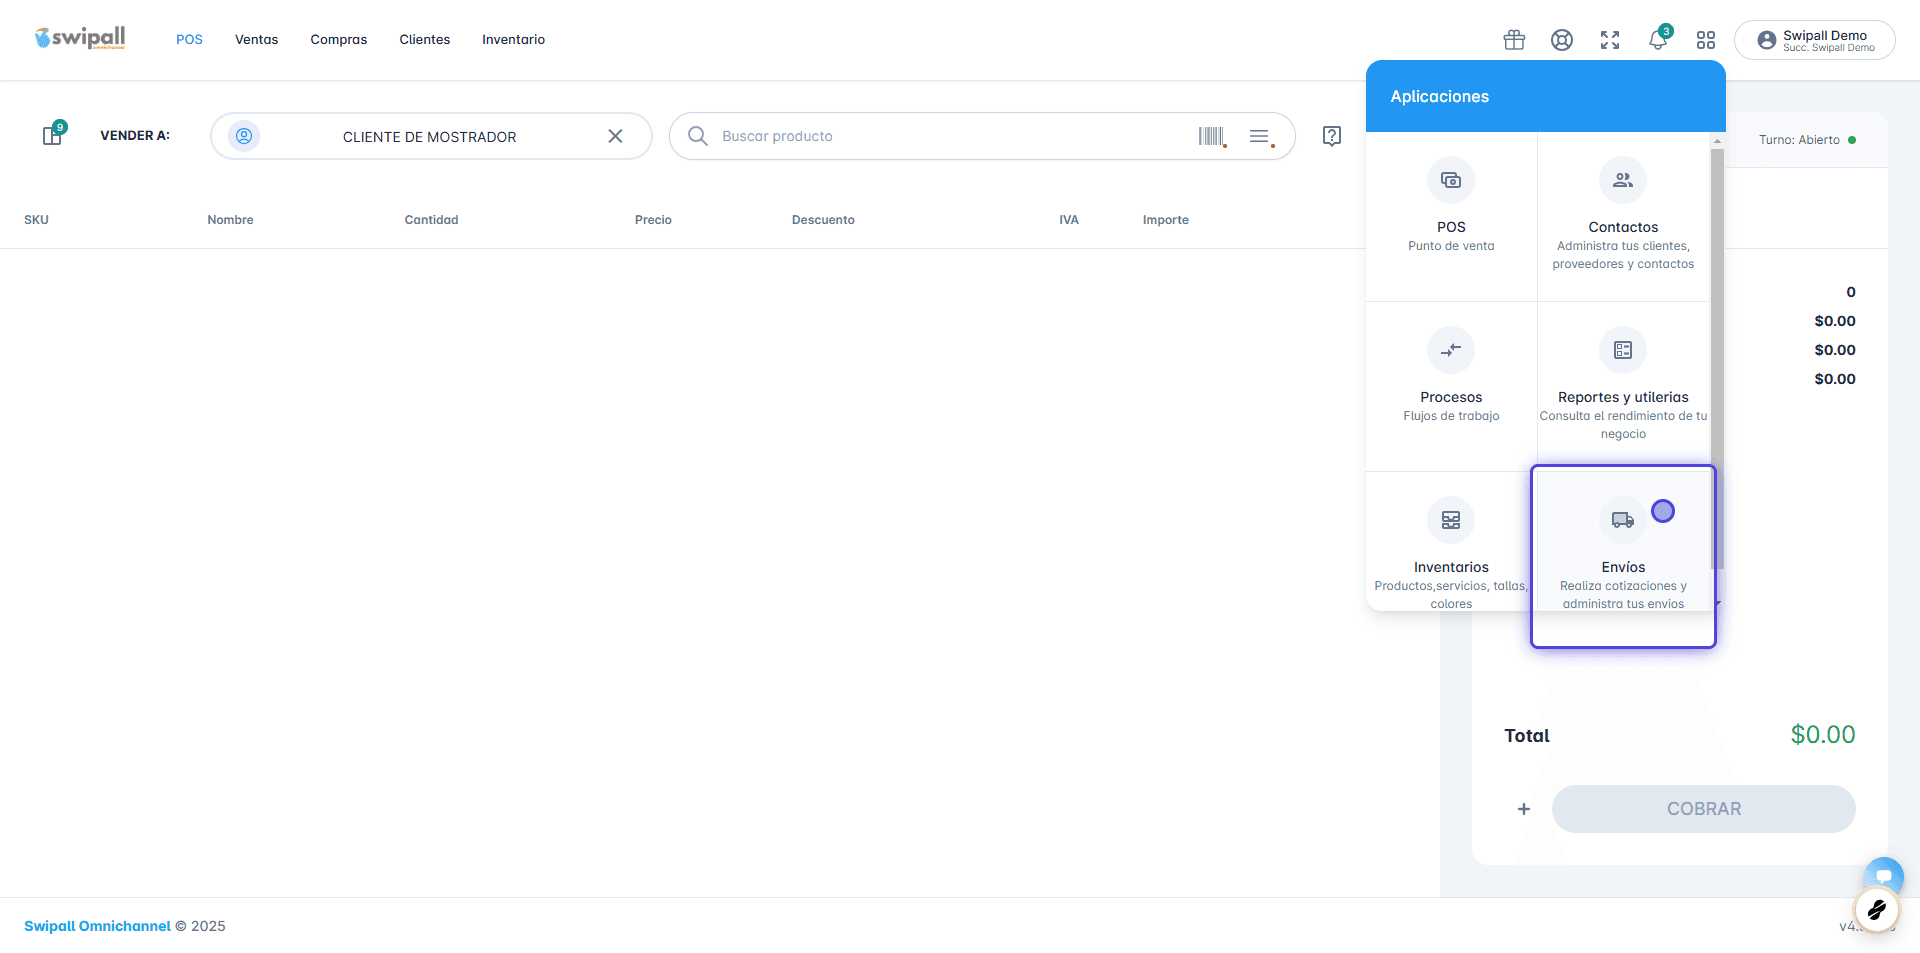Open the Procesos application tile
The width and height of the screenshot is (1920, 953).
click(x=1451, y=386)
